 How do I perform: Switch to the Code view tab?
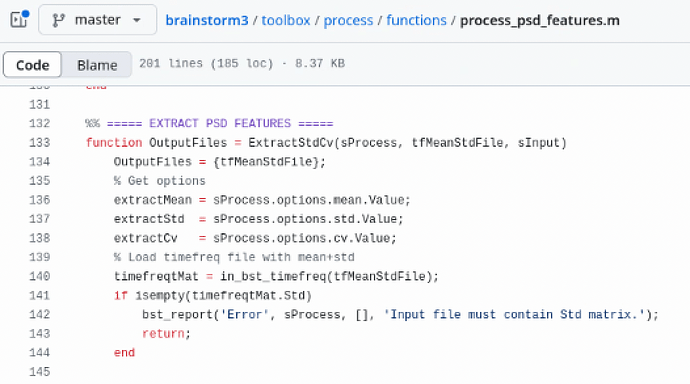(33, 65)
